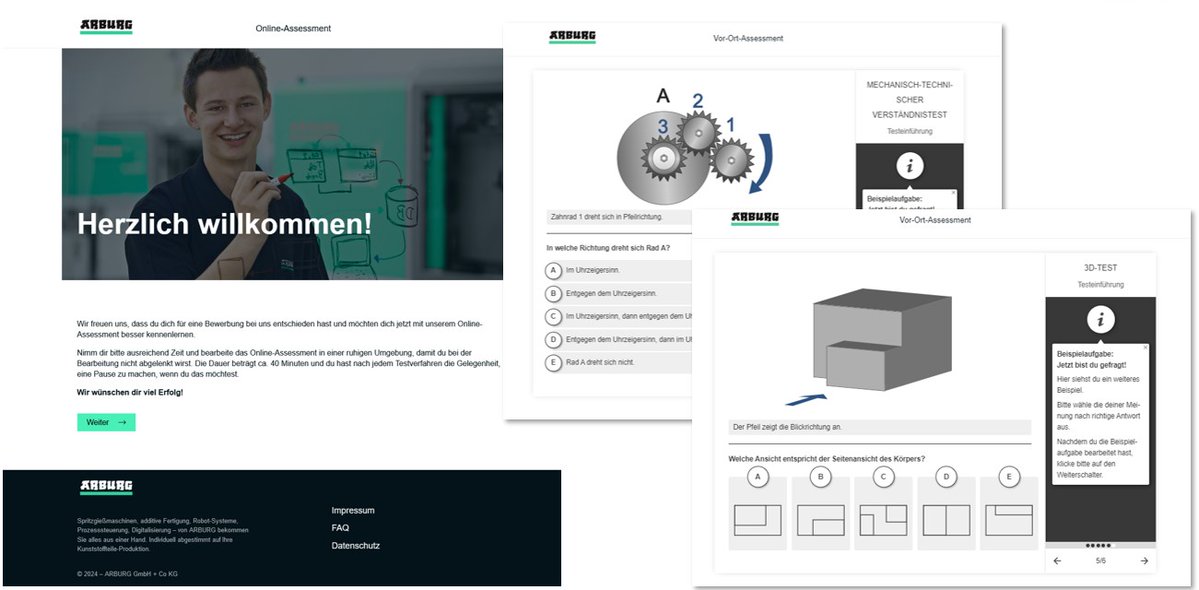
Task: Click the side-view drawing under 3D-Test option A
Action: click(758, 520)
